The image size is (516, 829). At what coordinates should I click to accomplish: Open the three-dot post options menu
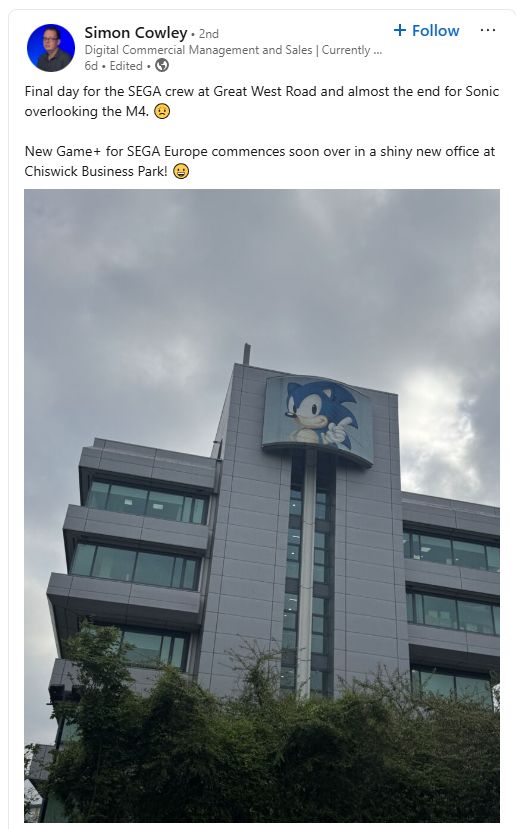tap(488, 30)
